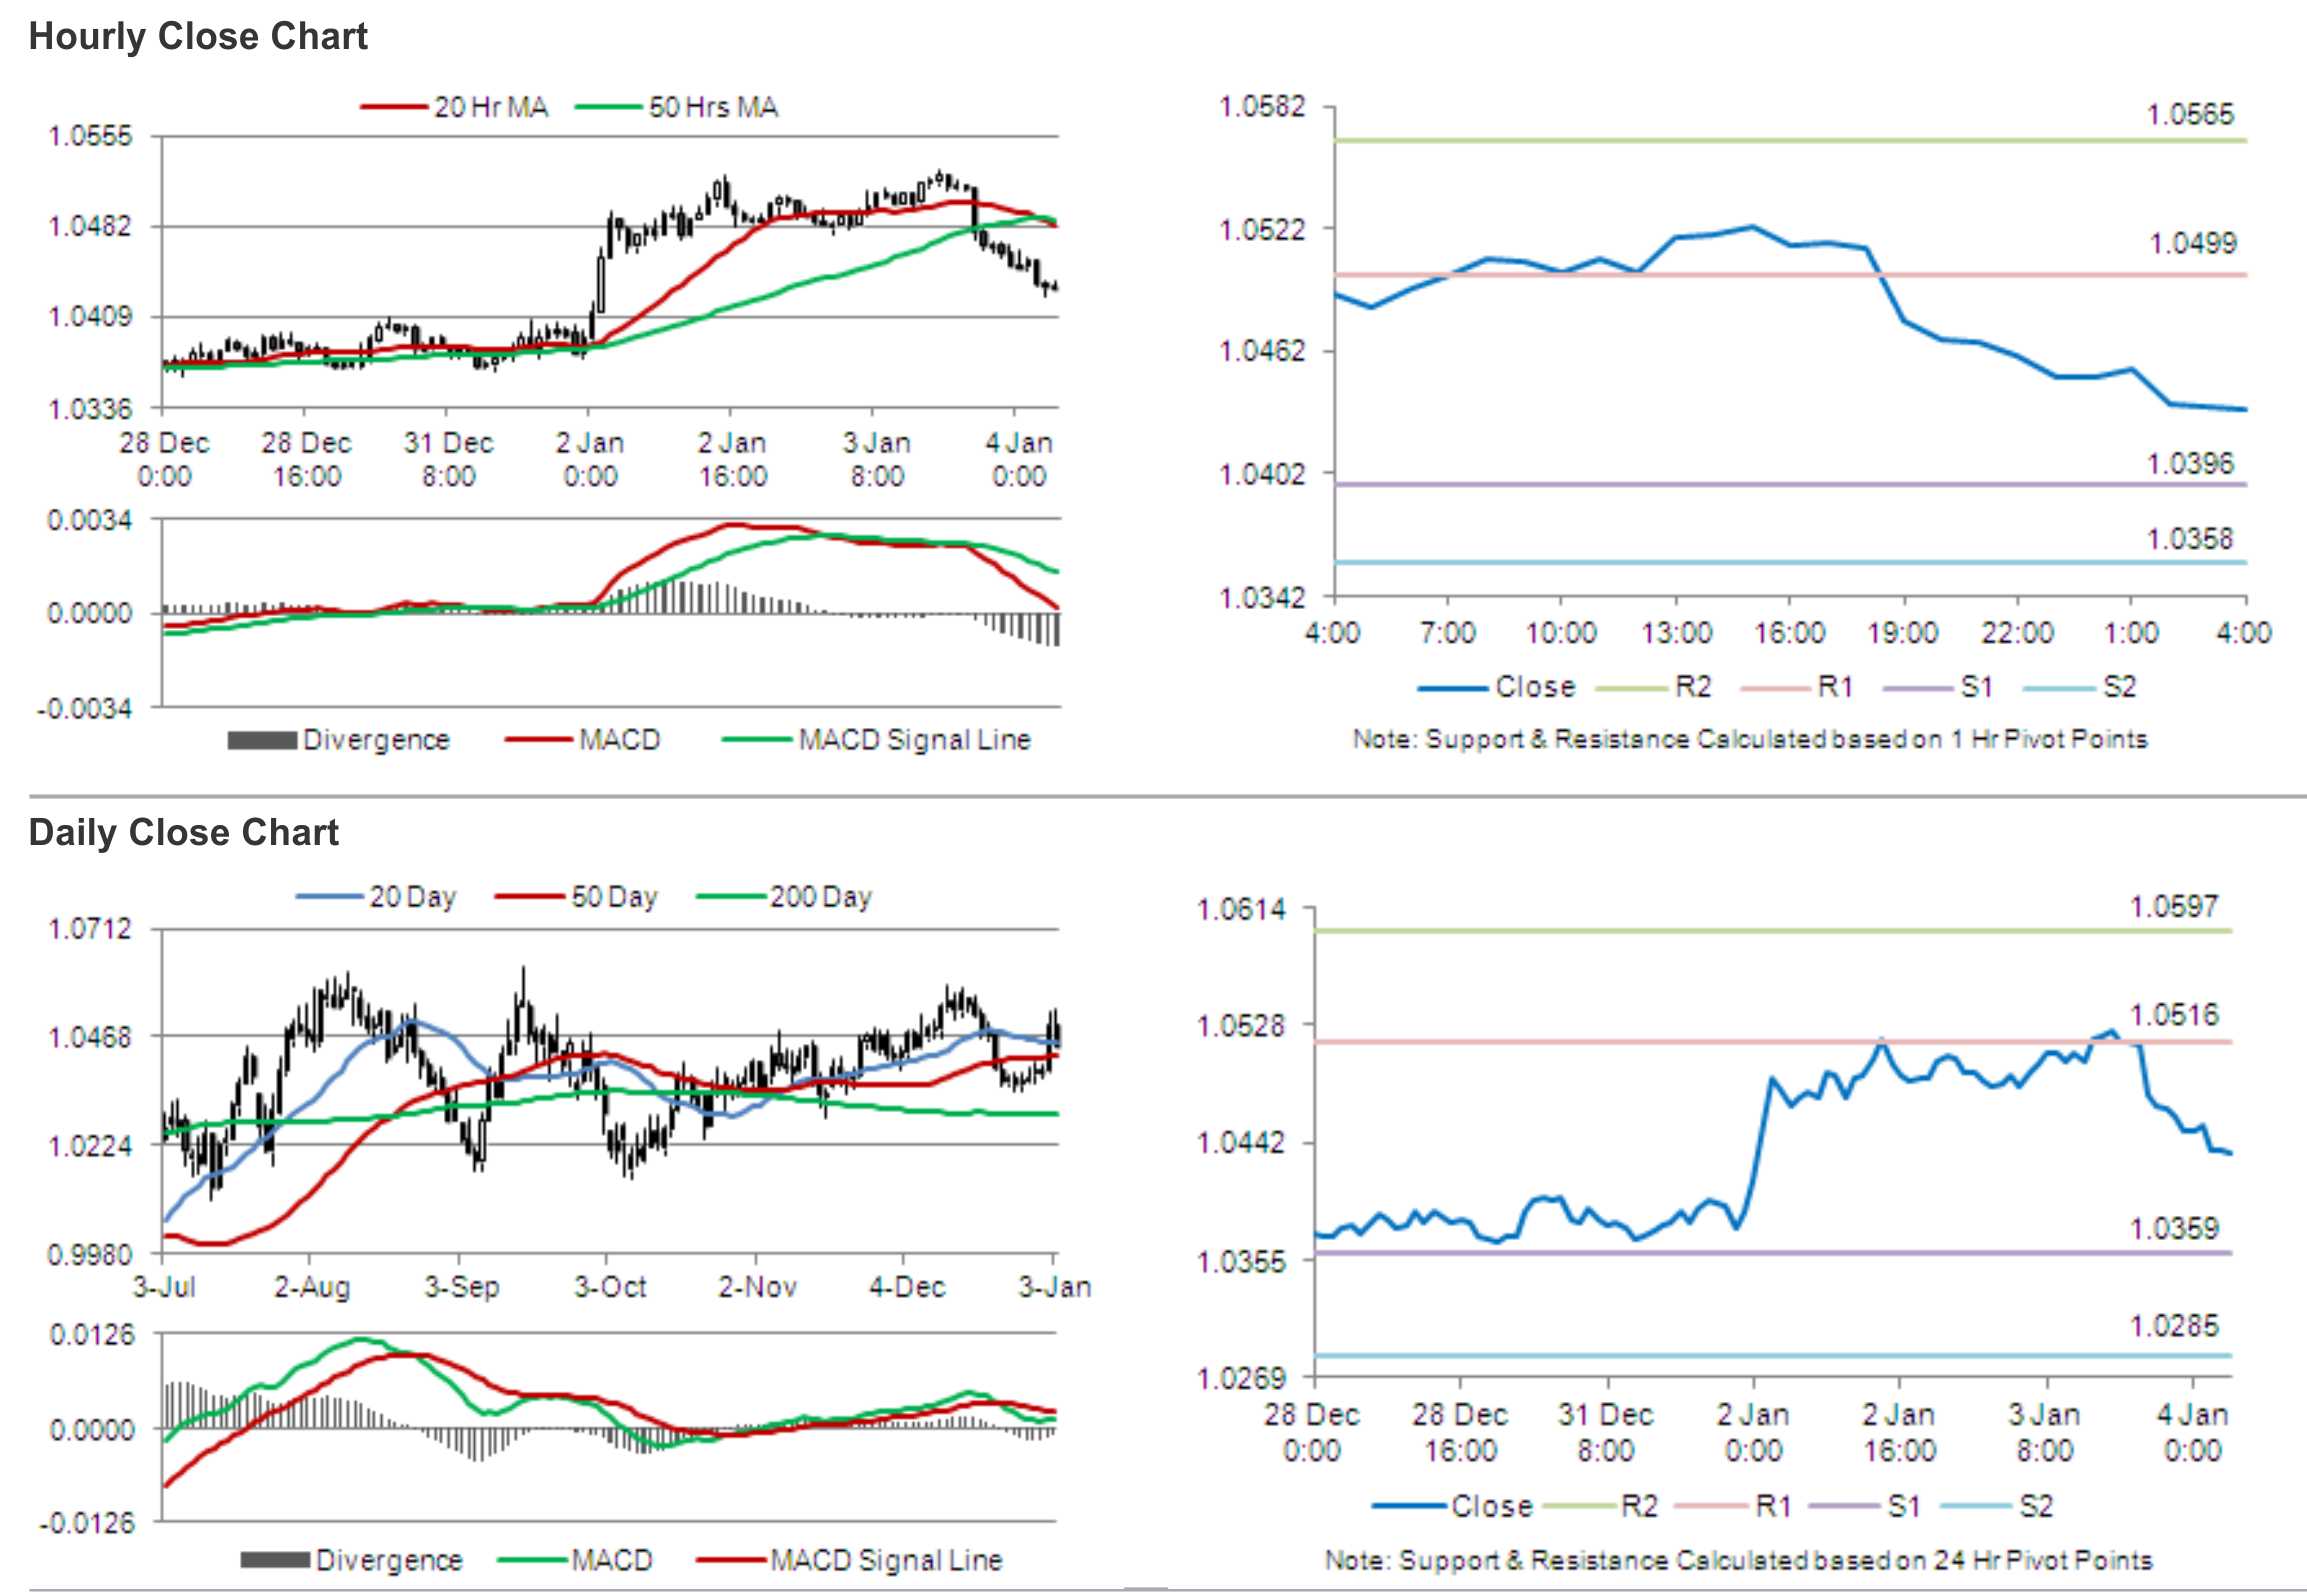Click the 1.0712 y-axis value
This screenshot has width=2307, height=1592.
point(90,929)
